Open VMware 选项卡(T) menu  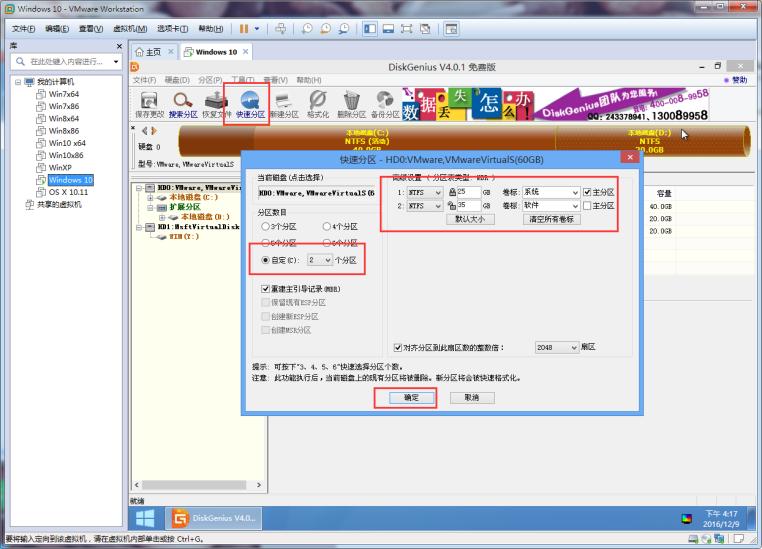coord(172,29)
